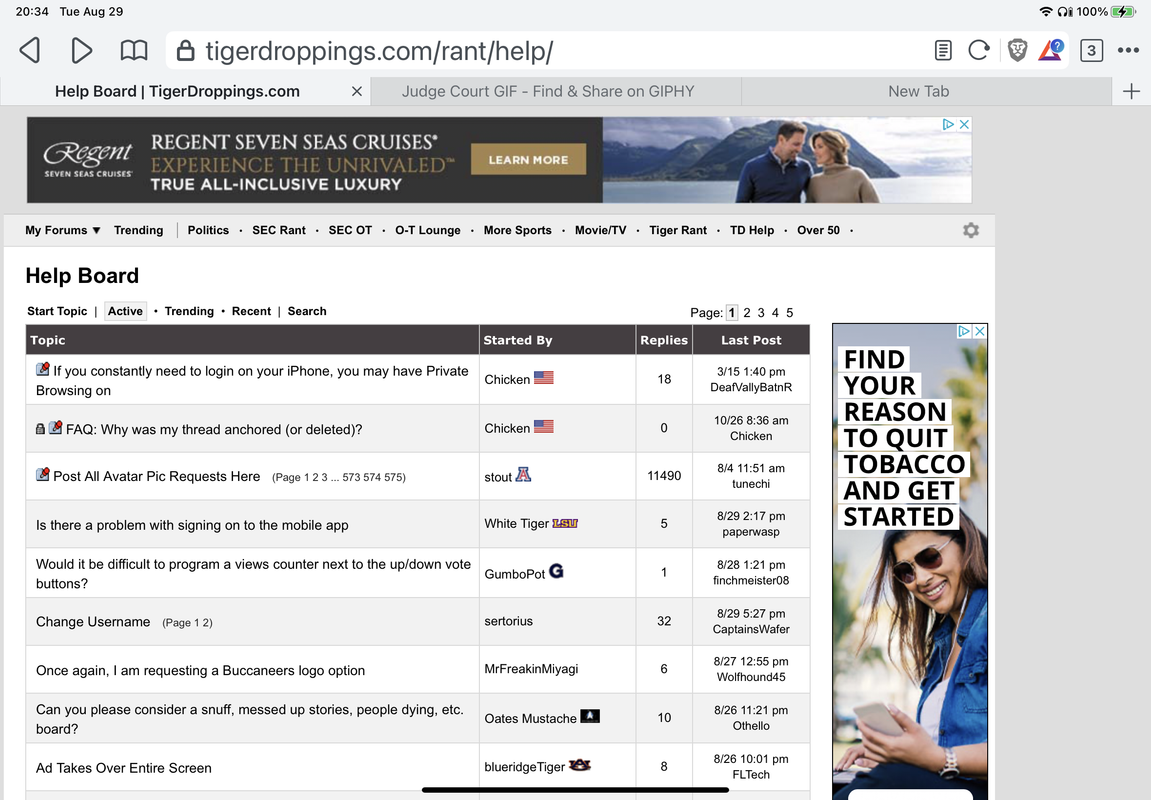Image resolution: width=1151 pixels, height=800 pixels.
Task: Select the Trending topic filter
Action: (189, 311)
